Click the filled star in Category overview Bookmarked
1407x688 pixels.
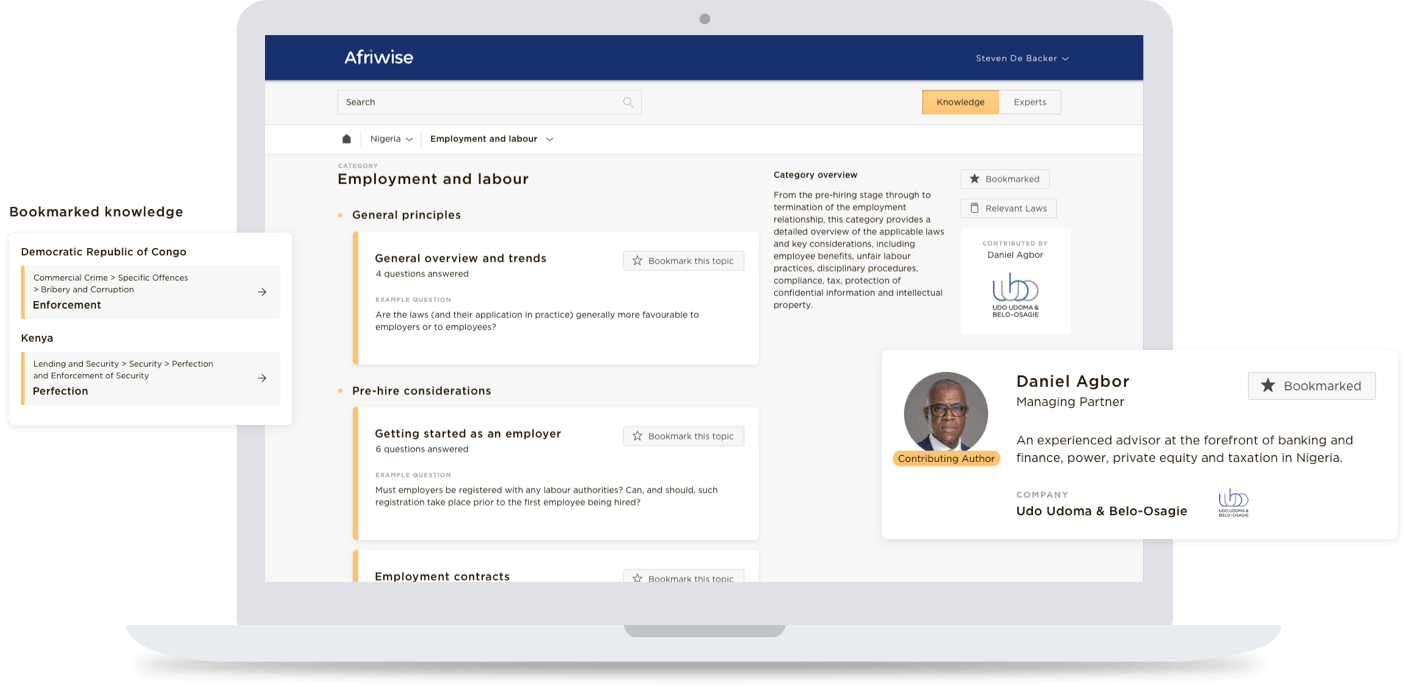coord(975,179)
